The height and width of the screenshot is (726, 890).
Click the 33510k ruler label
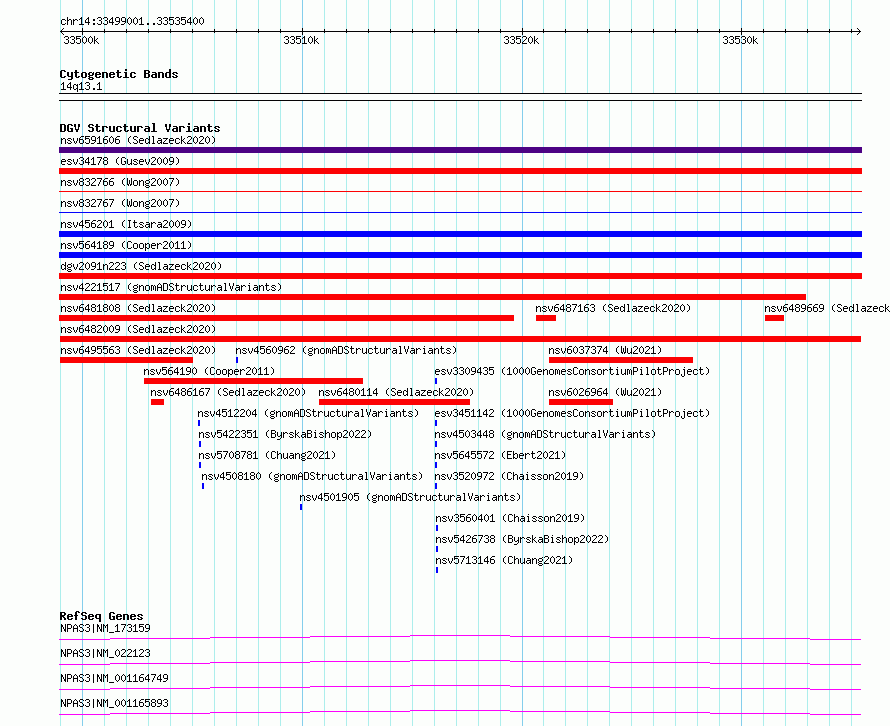coord(301,40)
